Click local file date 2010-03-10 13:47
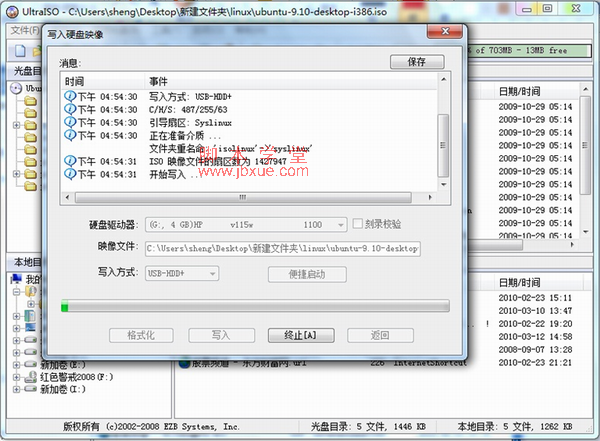Viewport: 600px width, 441px height. 535,311
